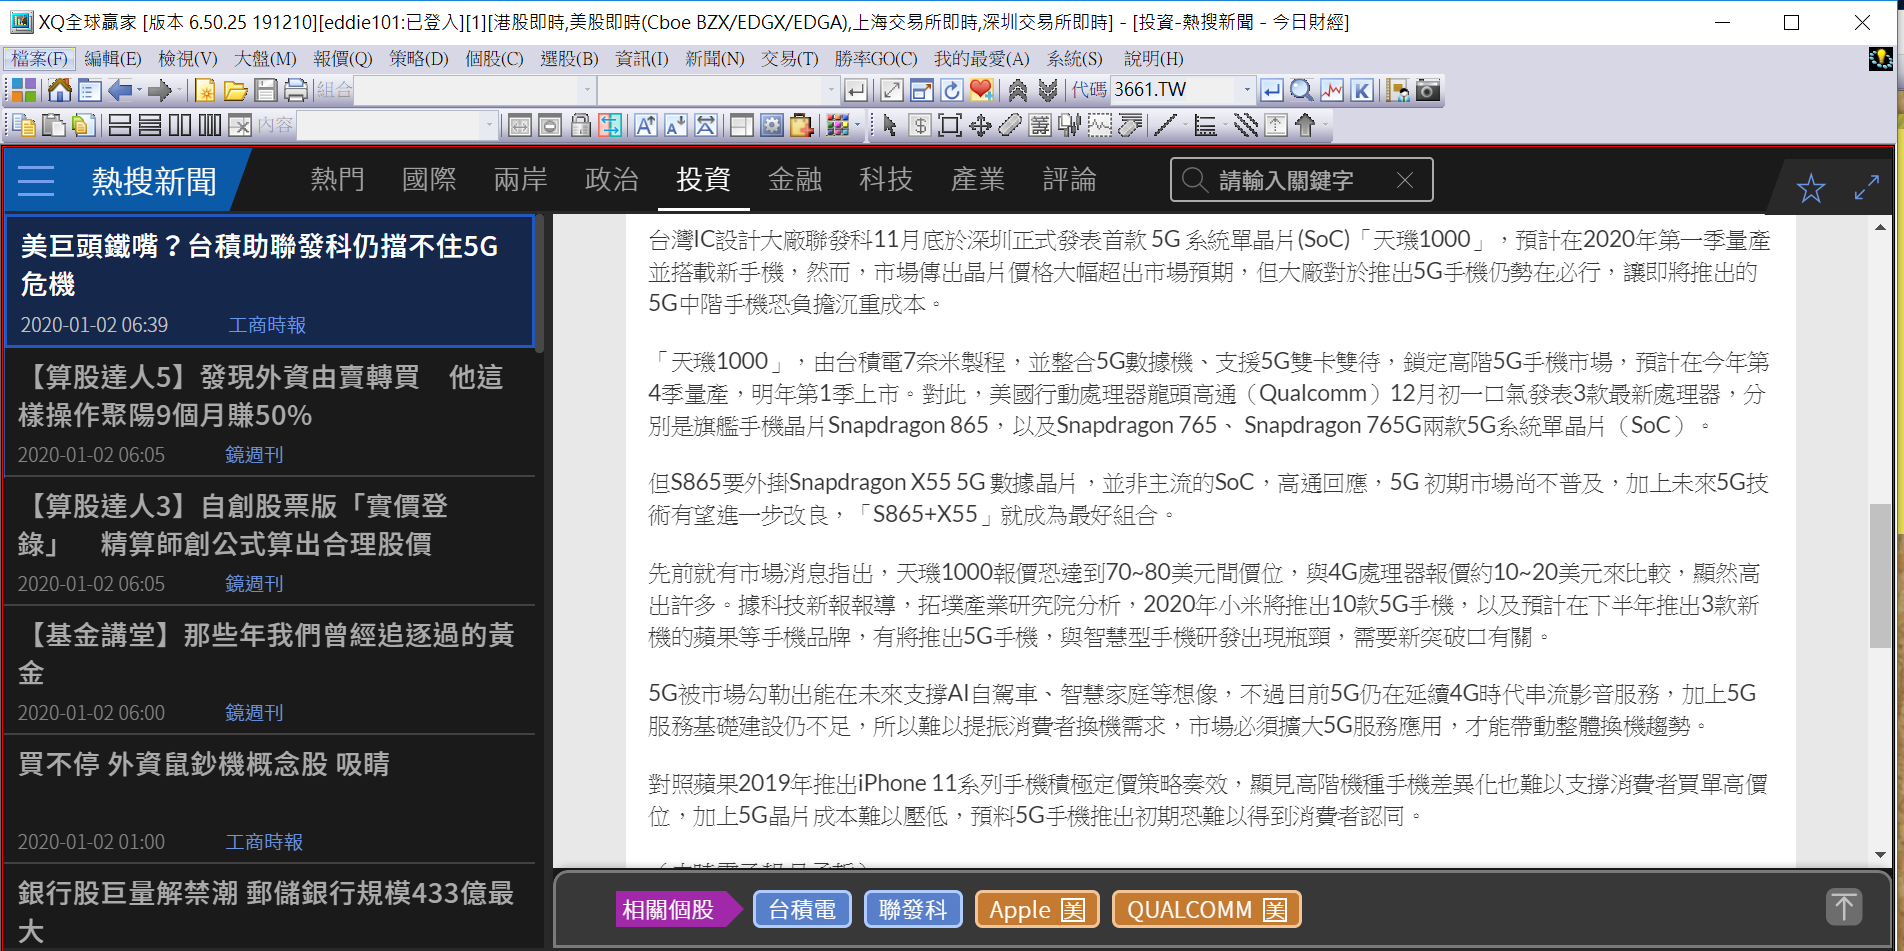1904x951 pixels.
Task: Expand the stock code 3661.TW dropdown
Action: [x=1246, y=91]
